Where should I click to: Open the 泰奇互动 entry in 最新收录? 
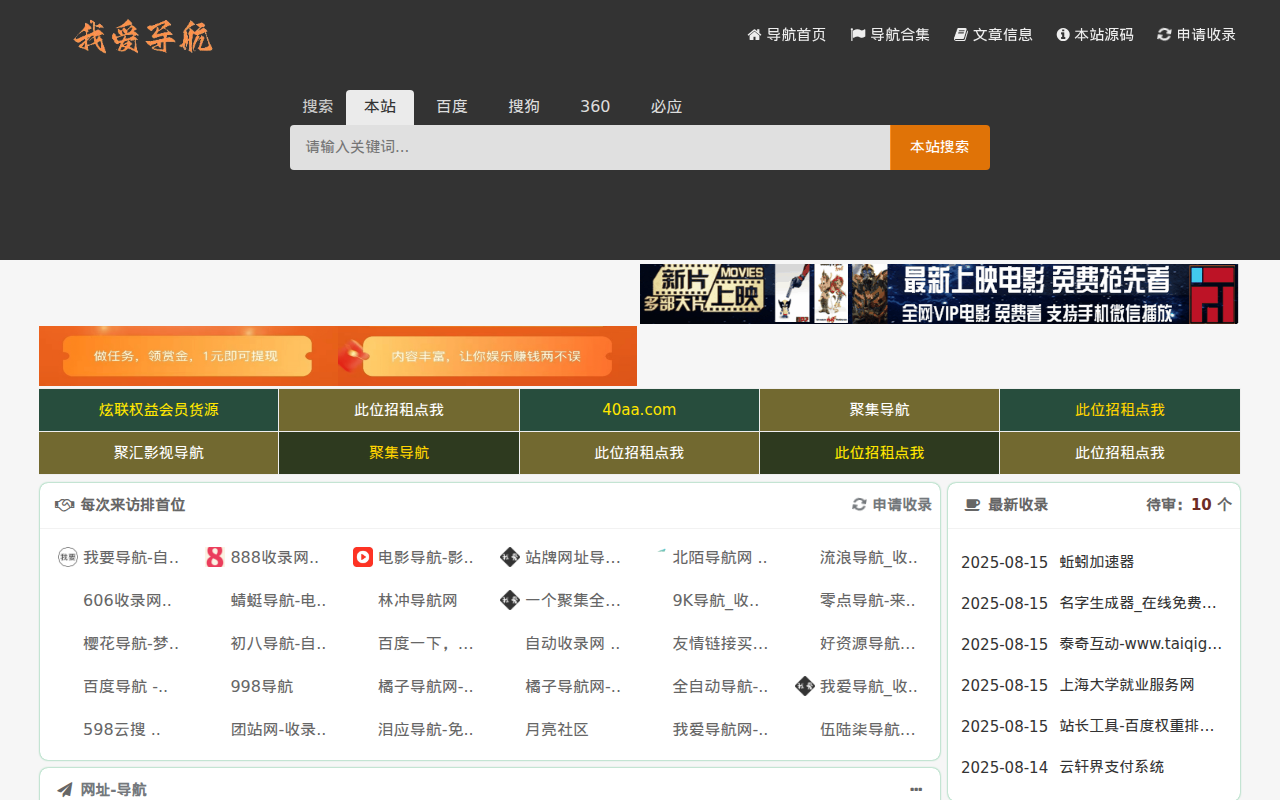click(x=1141, y=644)
